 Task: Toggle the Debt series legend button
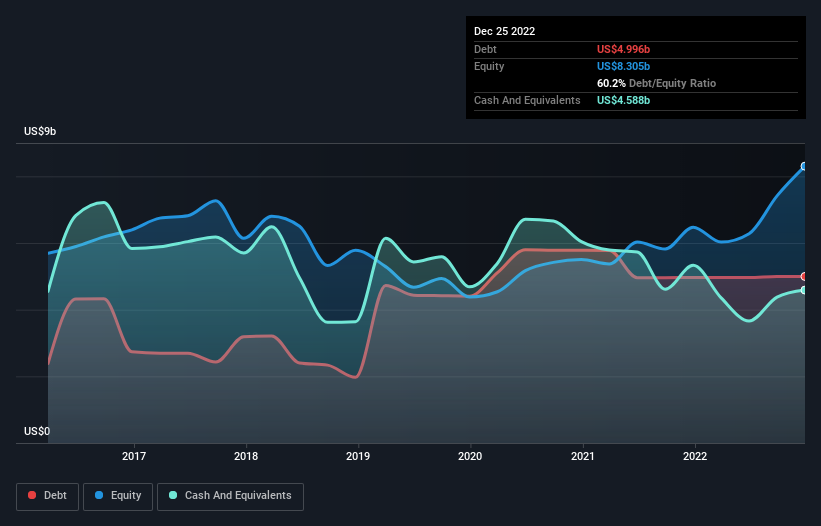(x=48, y=496)
